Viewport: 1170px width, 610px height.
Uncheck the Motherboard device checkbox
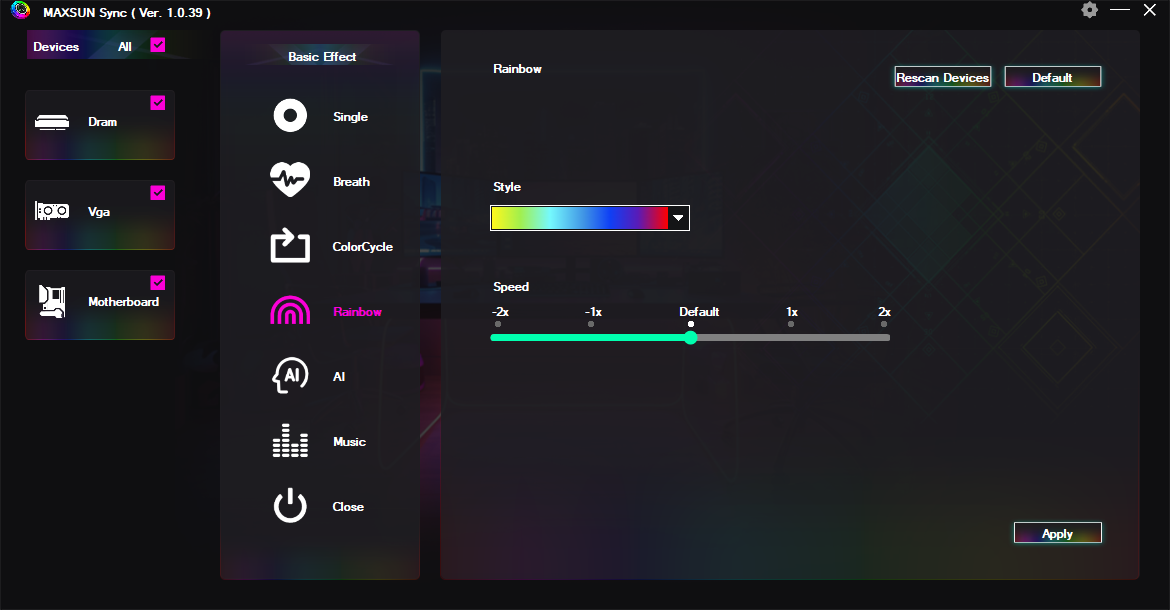pos(157,283)
